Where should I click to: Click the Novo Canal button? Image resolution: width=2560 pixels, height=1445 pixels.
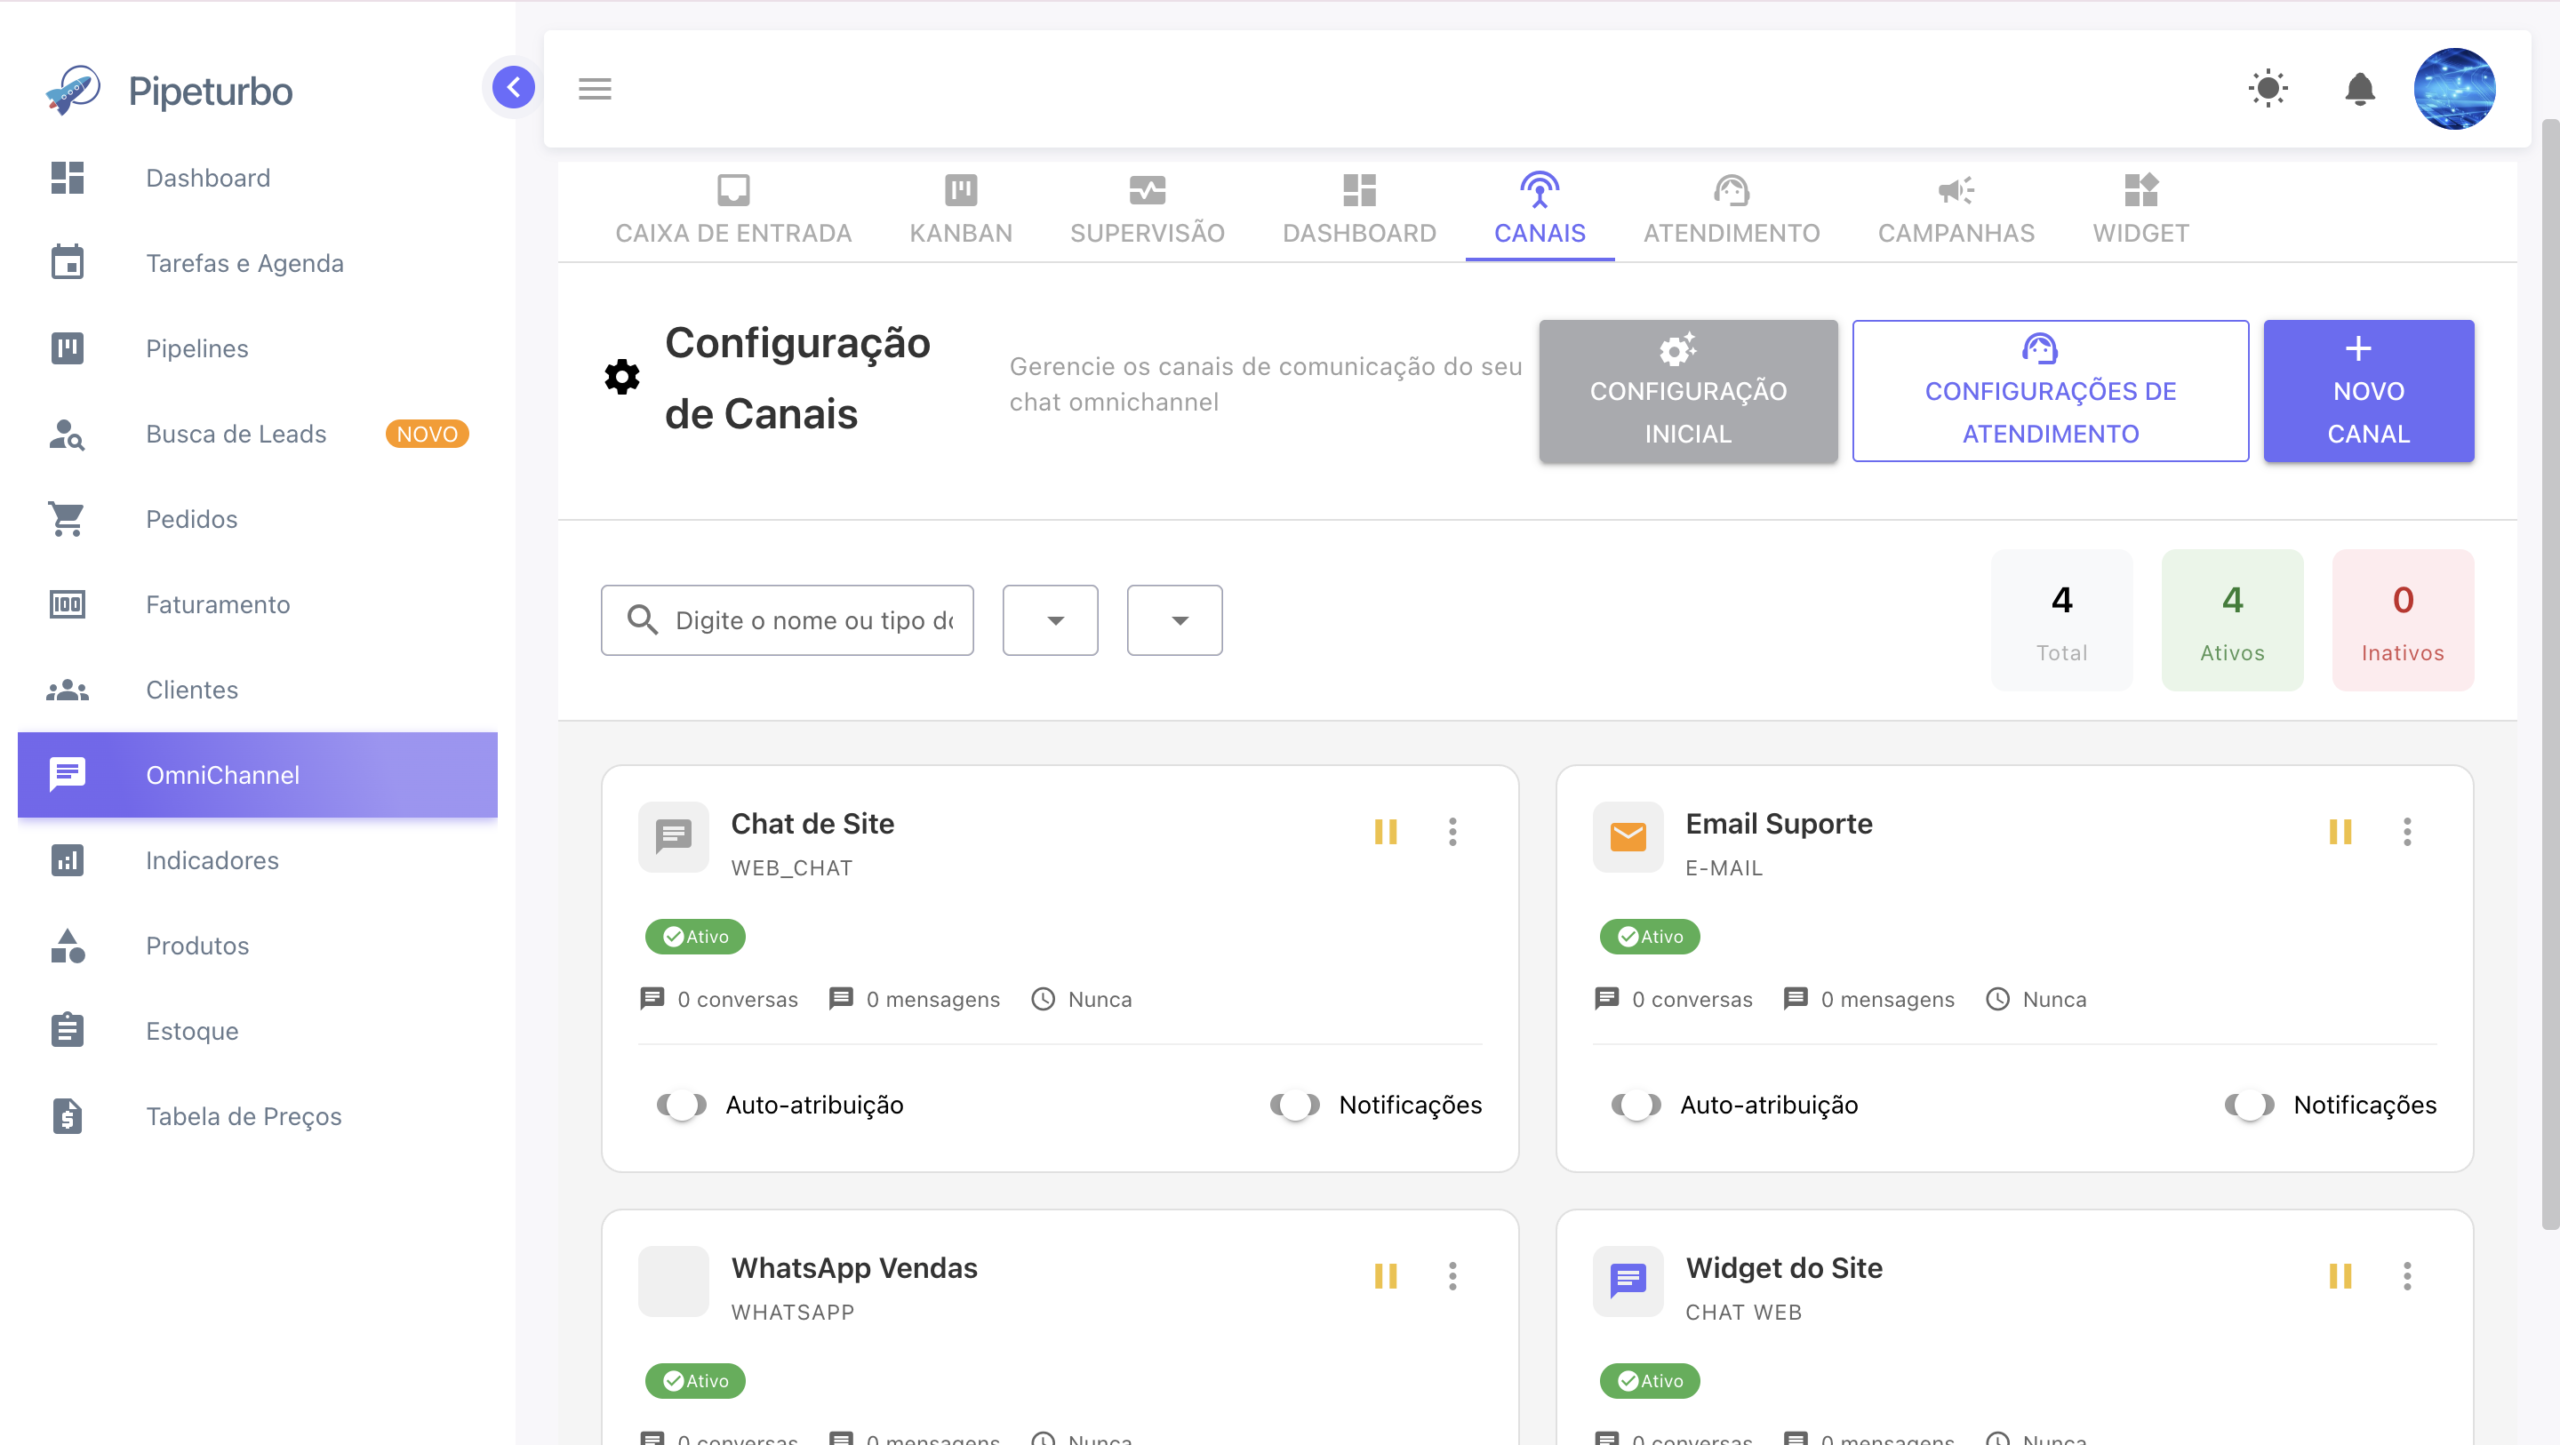(x=2368, y=391)
